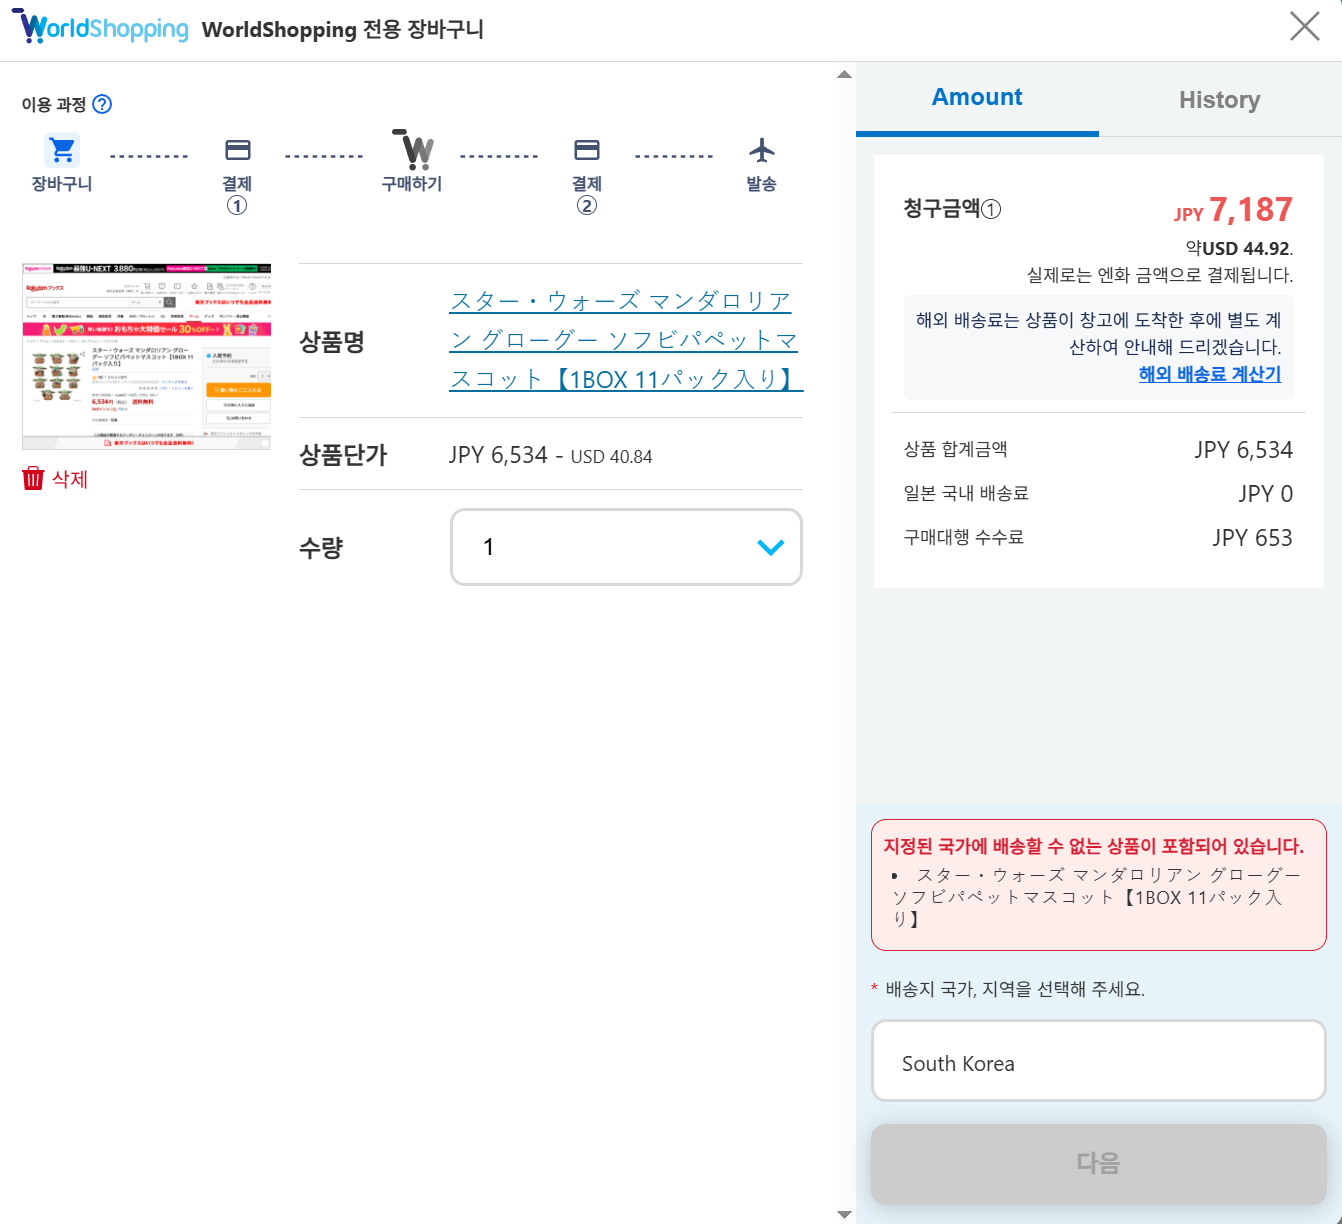Select the 구매대행 수수료 JPY 653 value

click(x=1252, y=538)
